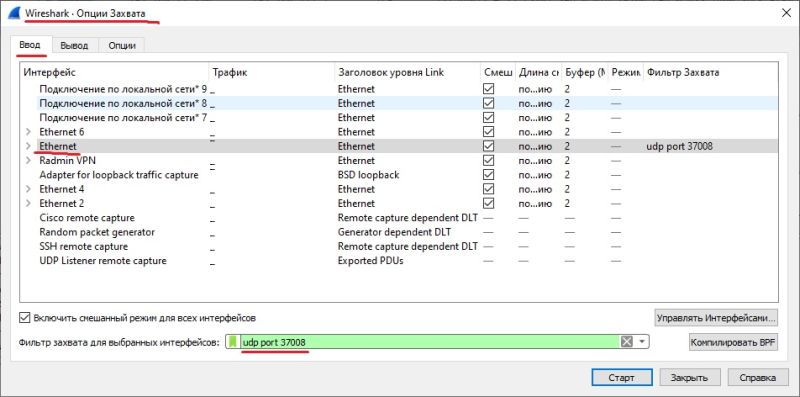Switch to the Вывод tab
Screen dimensions: 800x397
pyautogui.click(x=74, y=45)
